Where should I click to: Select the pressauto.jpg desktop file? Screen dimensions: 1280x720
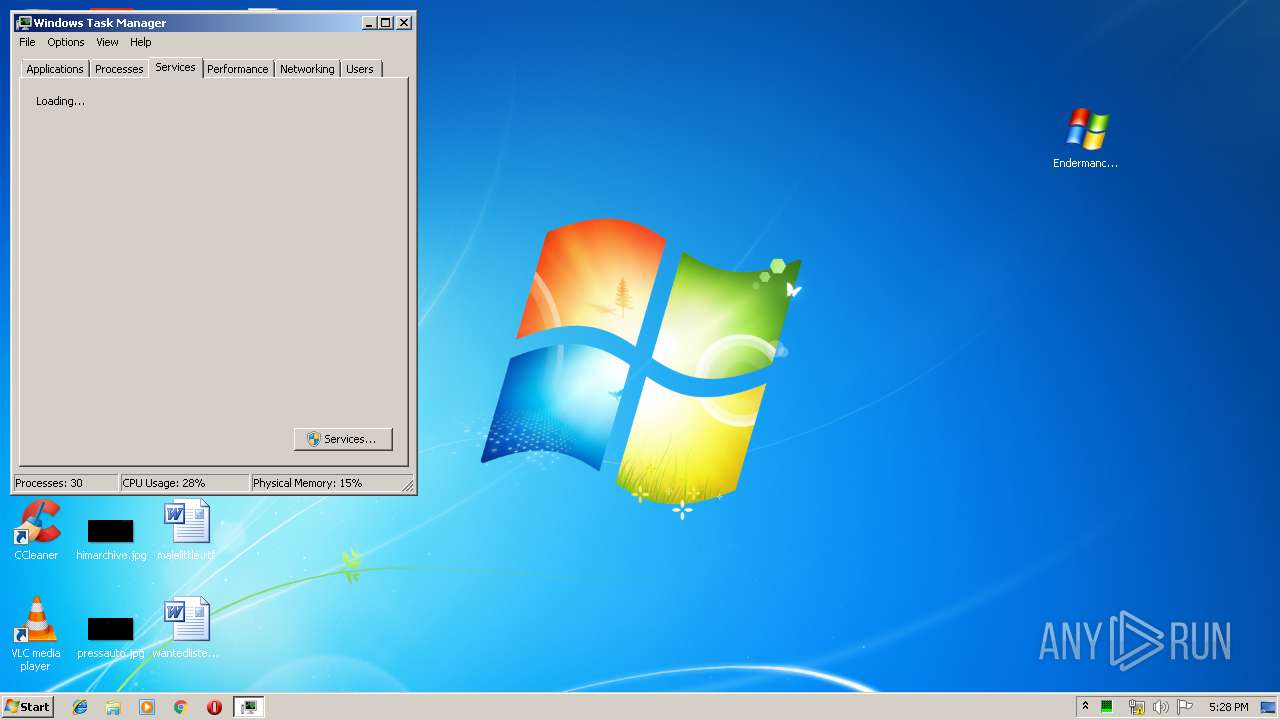[111, 637]
